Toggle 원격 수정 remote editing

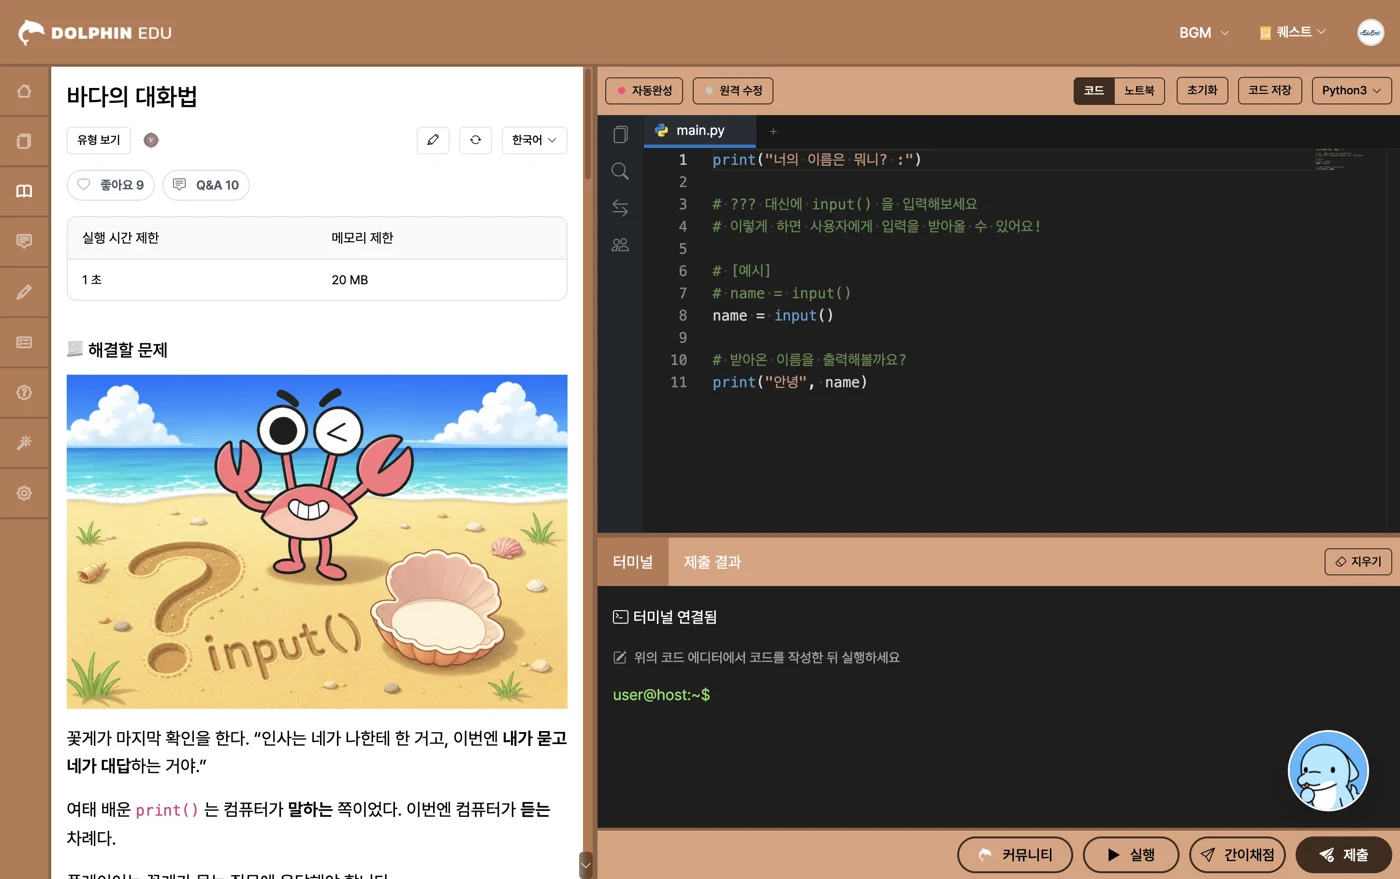(733, 91)
